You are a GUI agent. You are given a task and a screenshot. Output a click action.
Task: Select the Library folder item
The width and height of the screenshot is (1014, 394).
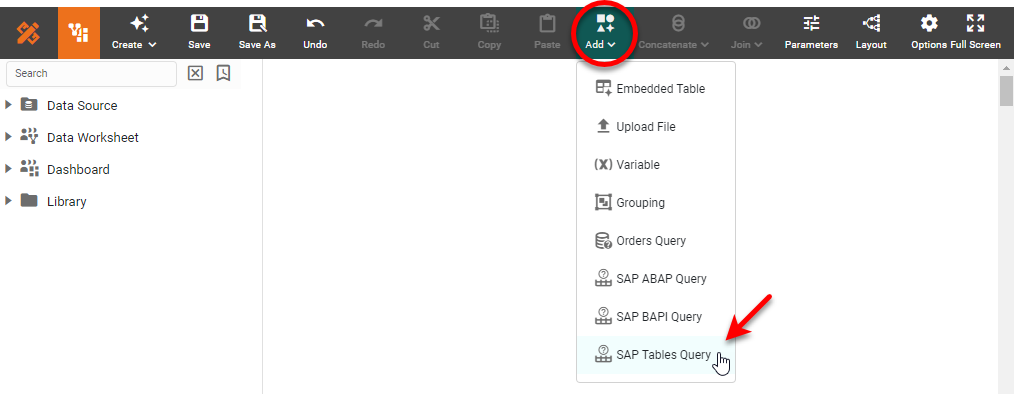pyautogui.click(x=53, y=201)
